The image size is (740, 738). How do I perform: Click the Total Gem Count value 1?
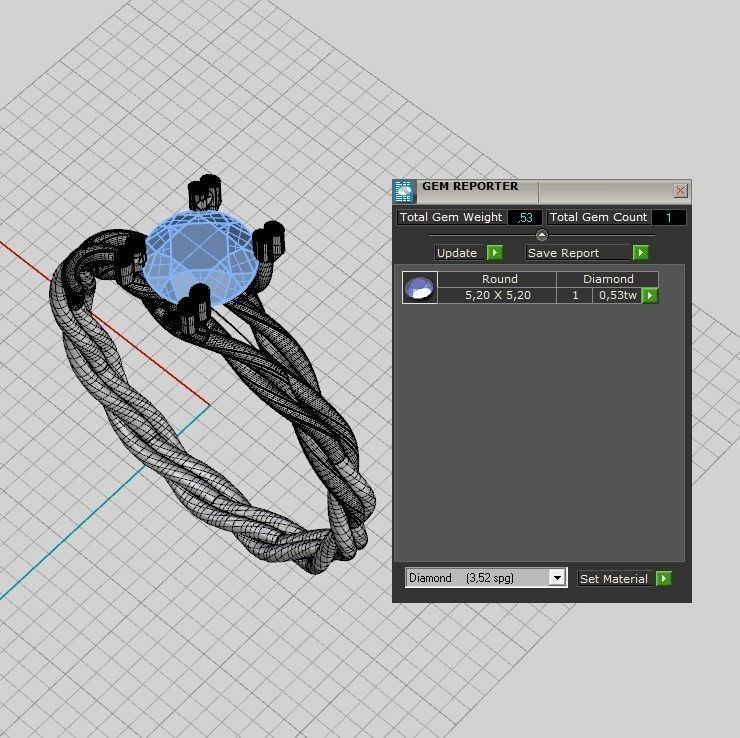pyautogui.click(x=669, y=218)
